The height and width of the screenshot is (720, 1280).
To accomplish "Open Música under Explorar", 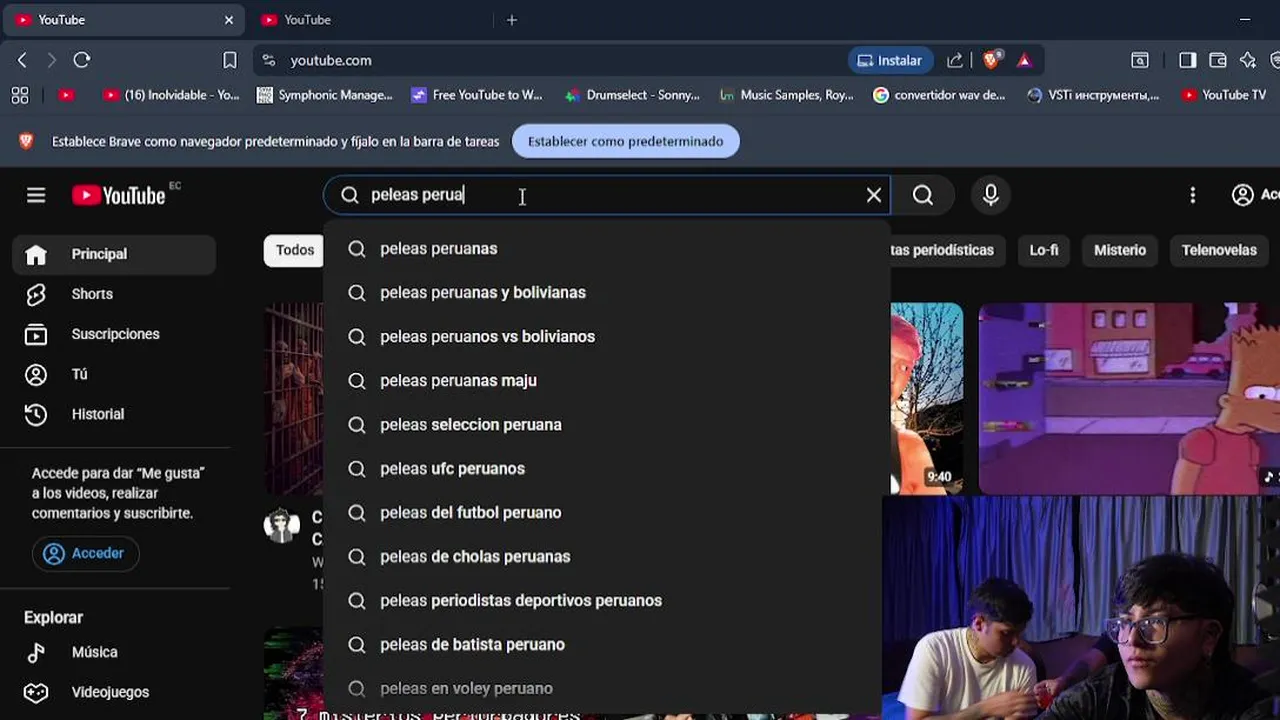I will click(114, 652).
